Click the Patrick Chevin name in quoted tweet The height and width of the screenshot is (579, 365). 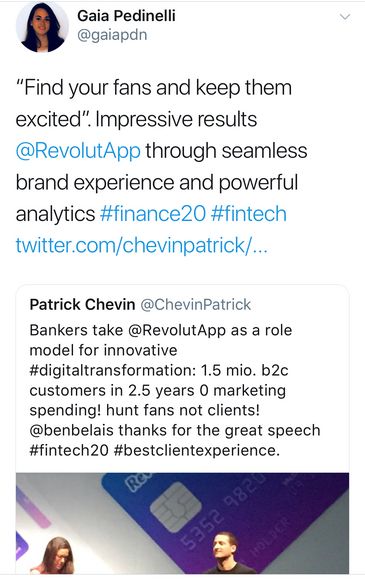pyautogui.click(x=82, y=305)
